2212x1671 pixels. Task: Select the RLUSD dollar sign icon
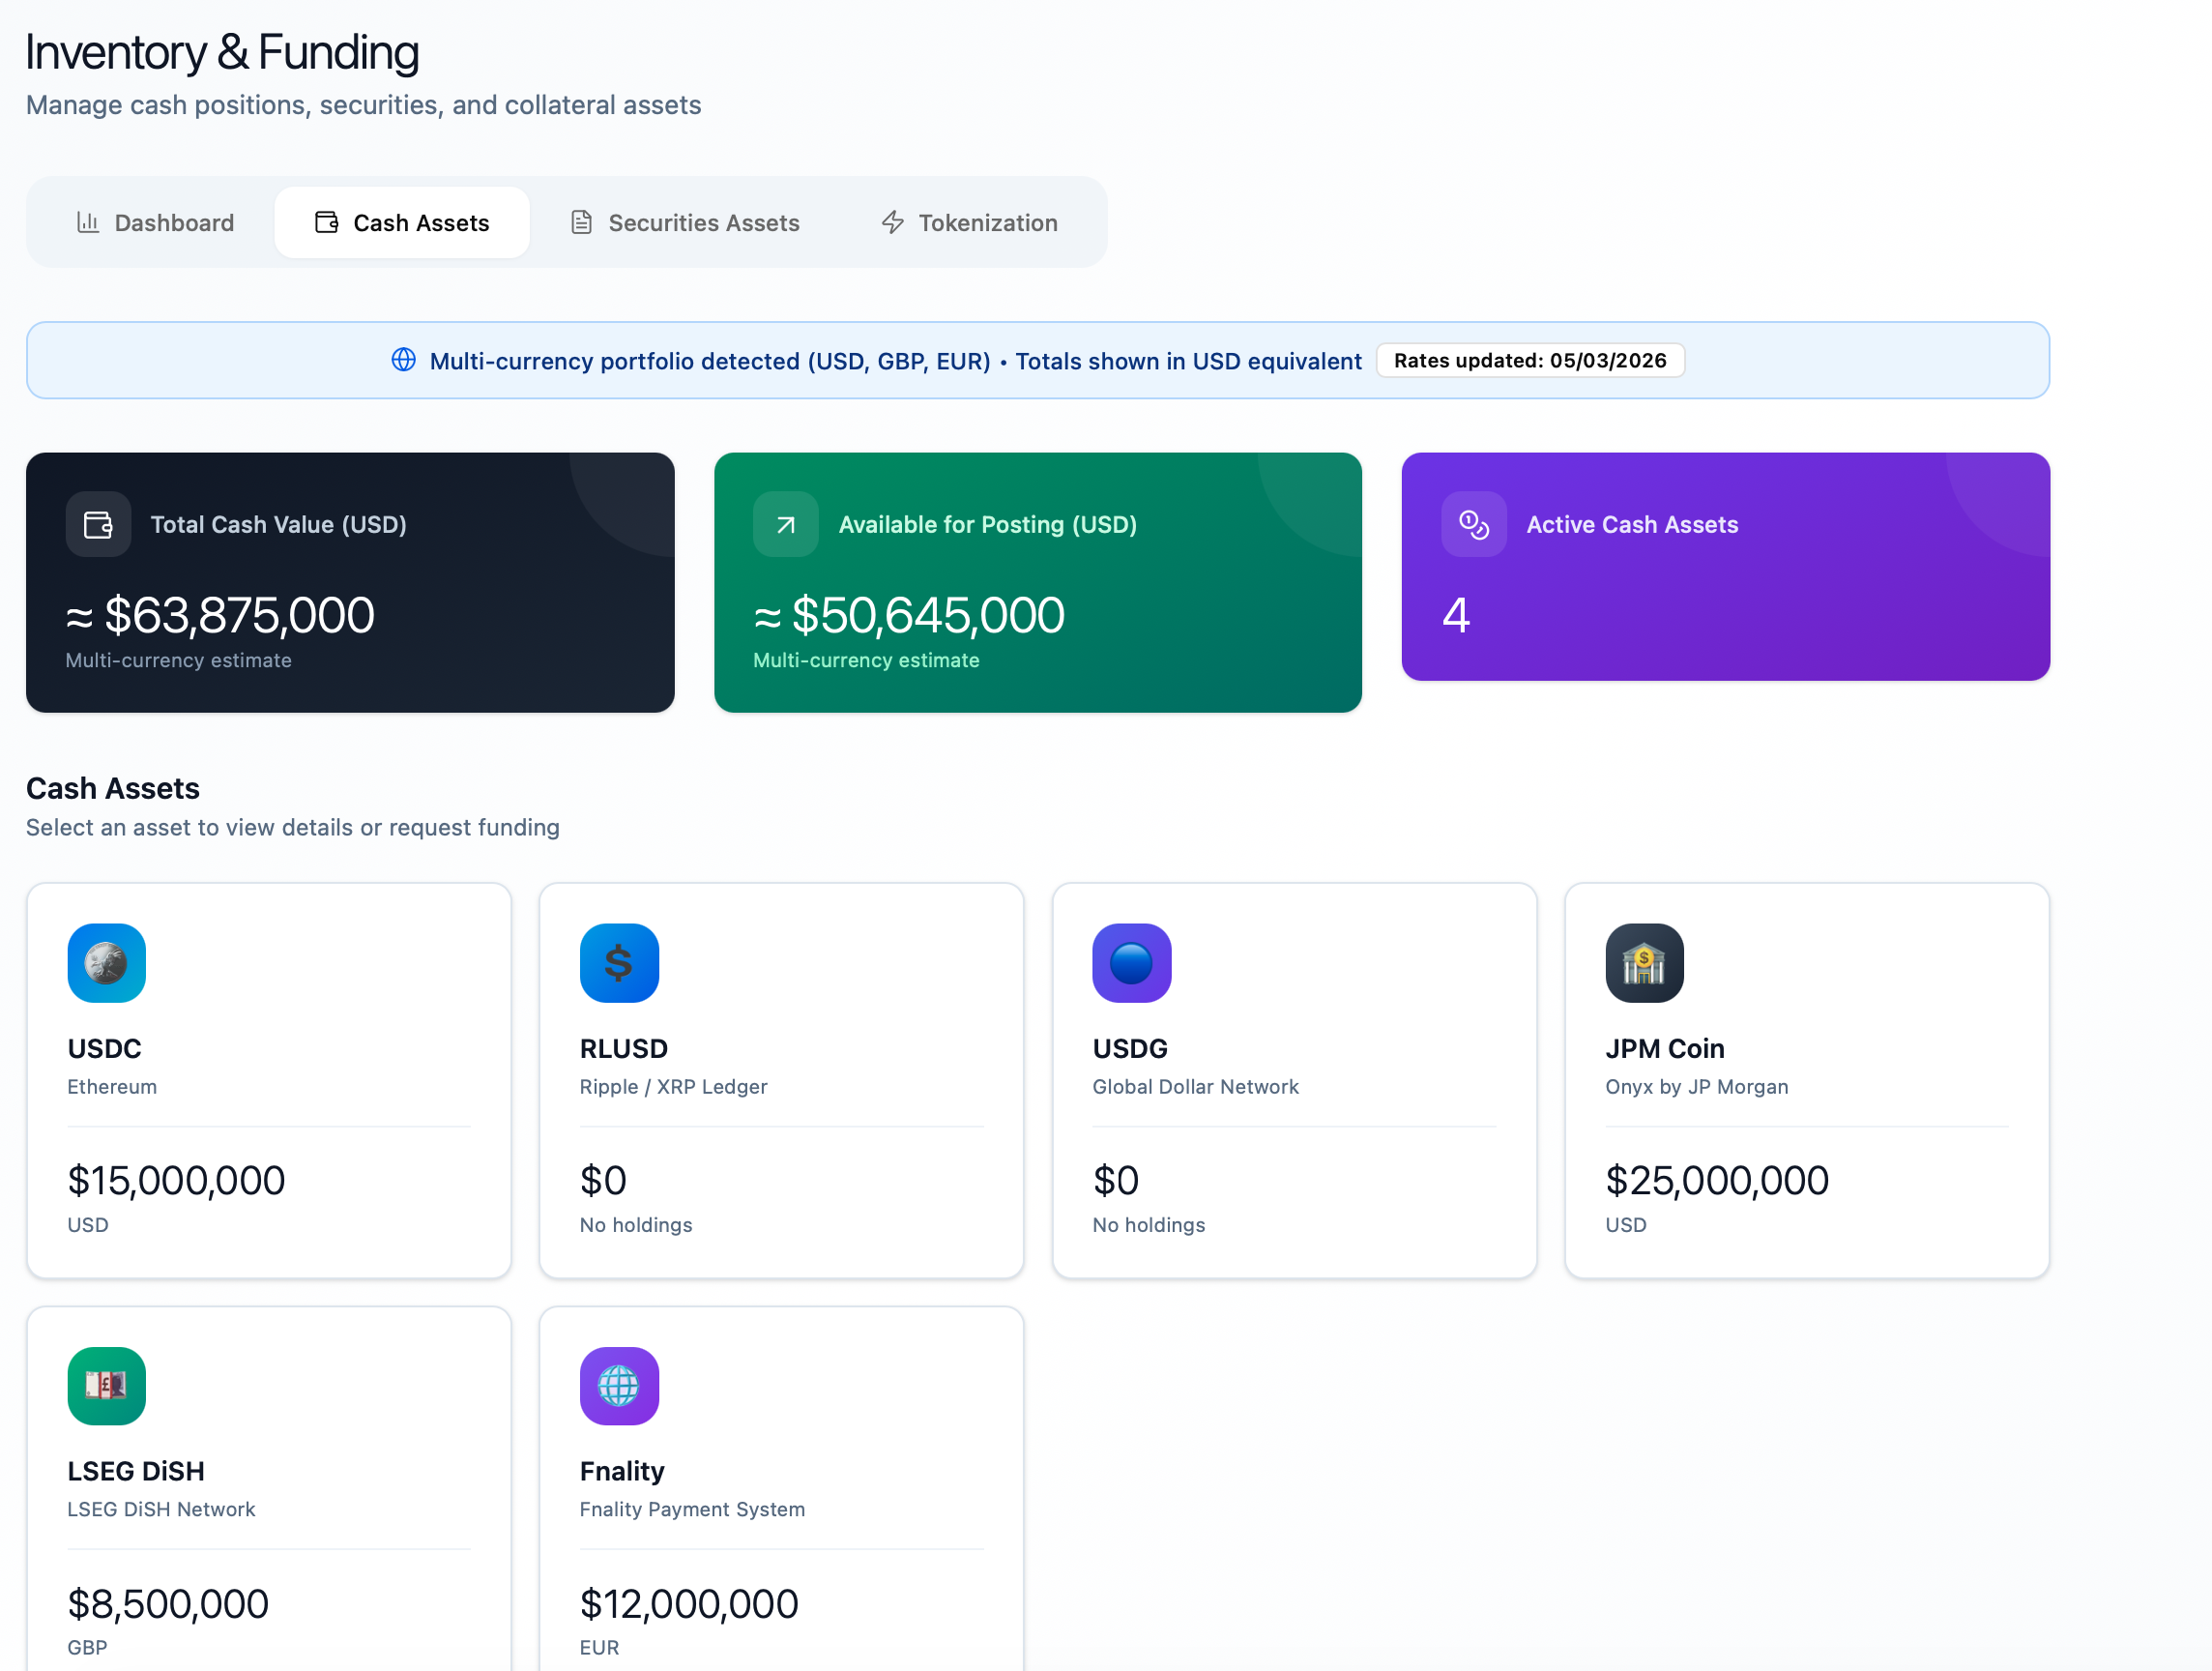tap(619, 963)
